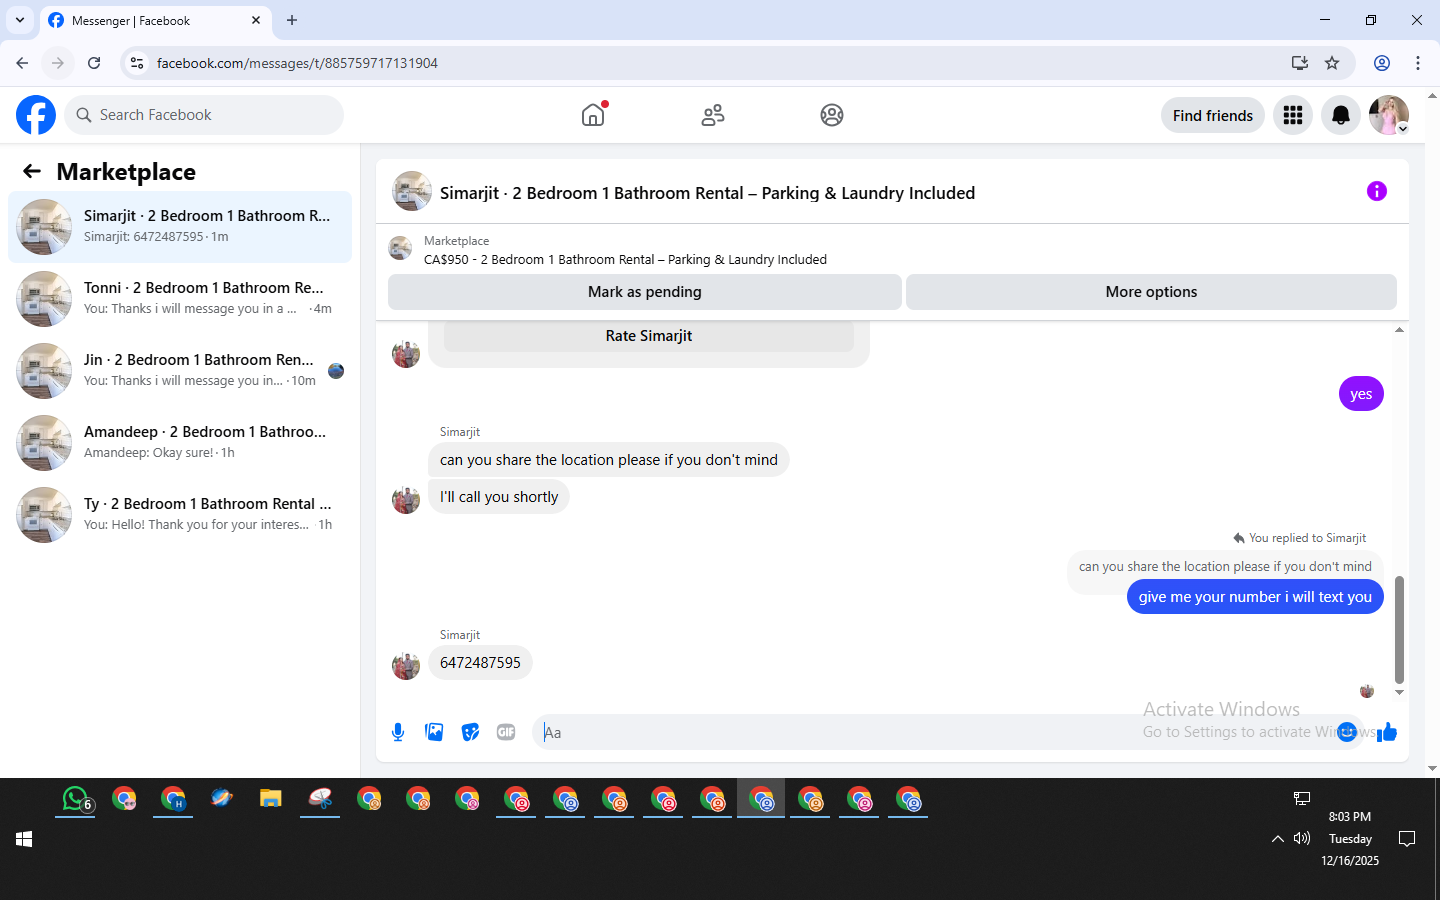Click the install app icon in the address bar
Image resolution: width=1440 pixels, height=900 pixels.
(1299, 63)
